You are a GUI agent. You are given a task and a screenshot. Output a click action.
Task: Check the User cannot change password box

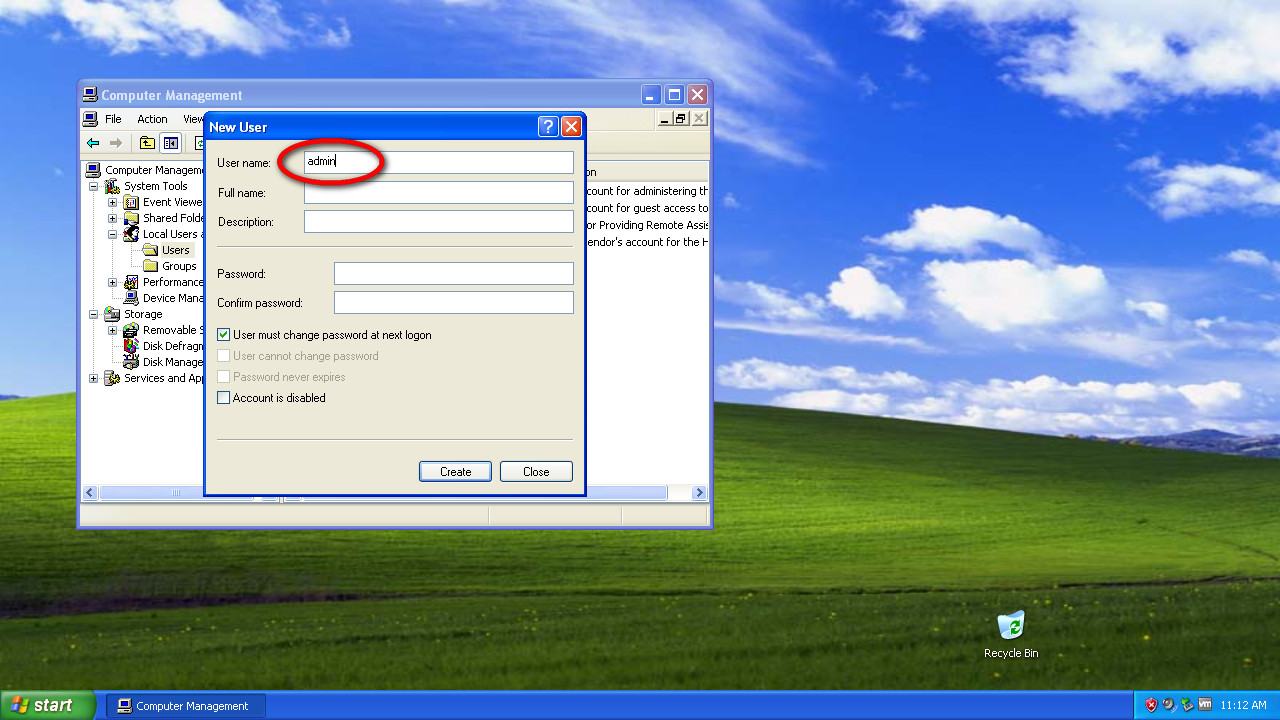(224, 356)
